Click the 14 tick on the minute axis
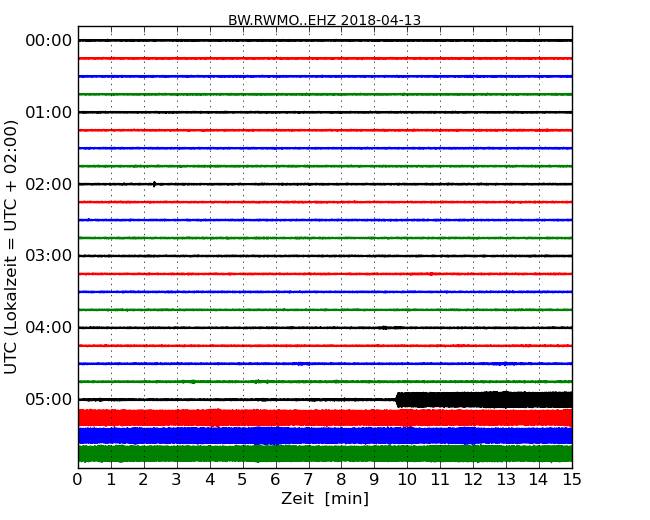 (539, 479)
